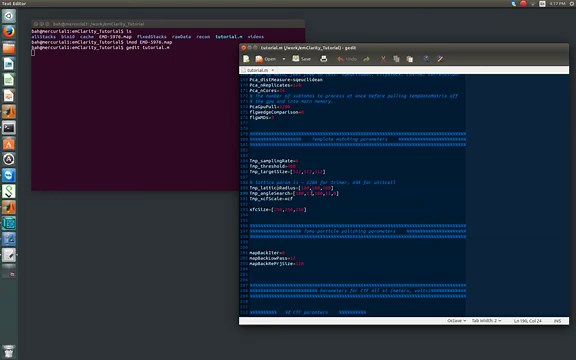The height and width of the screenshot is (360, 576).
Task: Select fixedStacks in terminal listing
Action: pyautogui.click(x=151, y=37)
